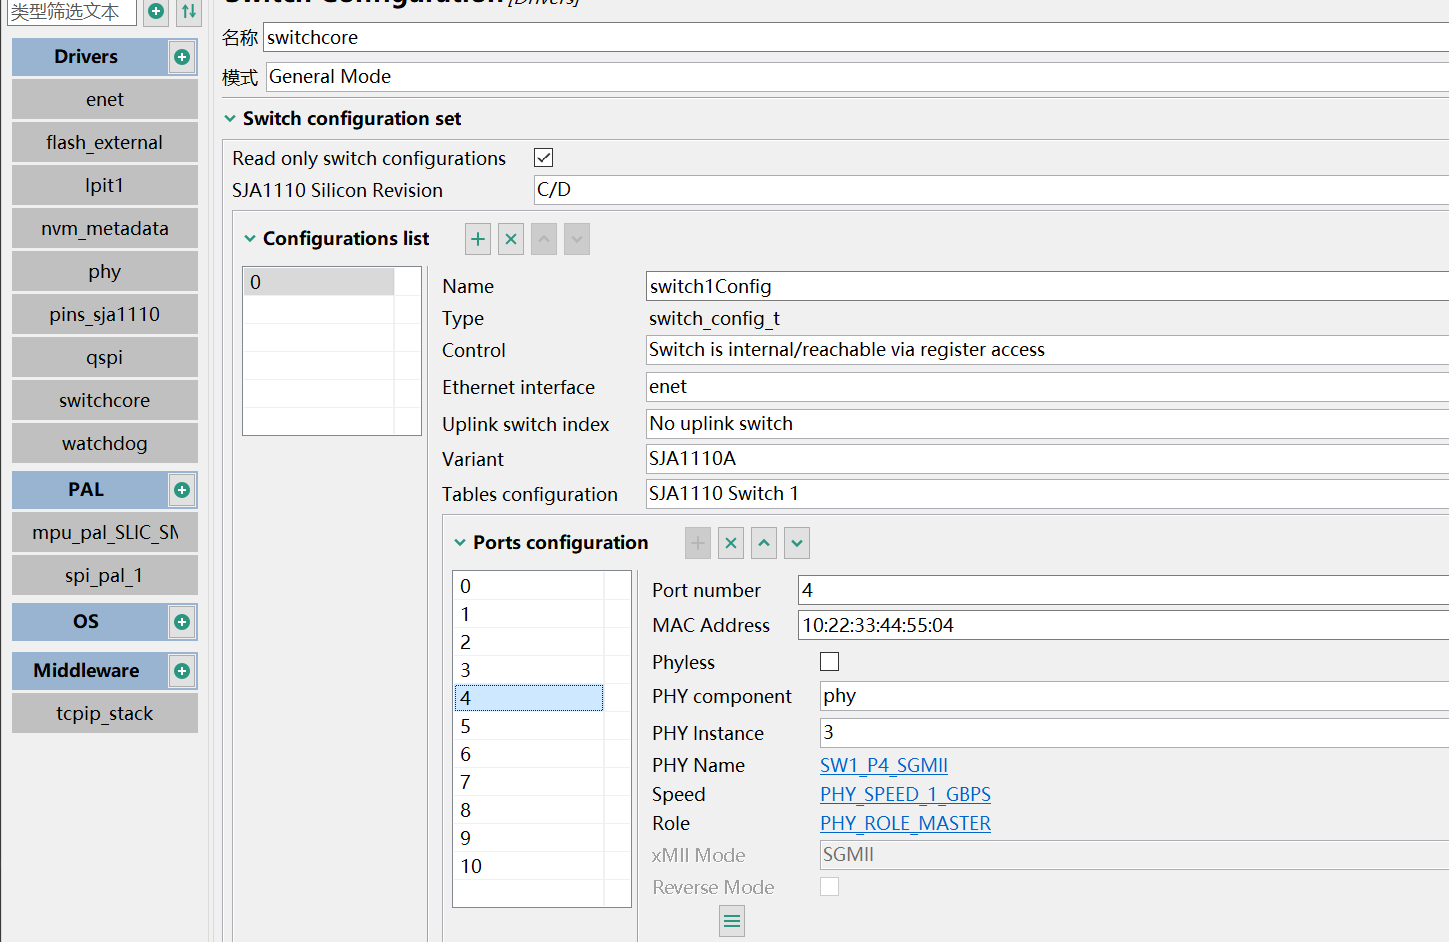Screen dimensions: 1449x942
Task: Click the OS section plus icon
Action: (181, 621)
